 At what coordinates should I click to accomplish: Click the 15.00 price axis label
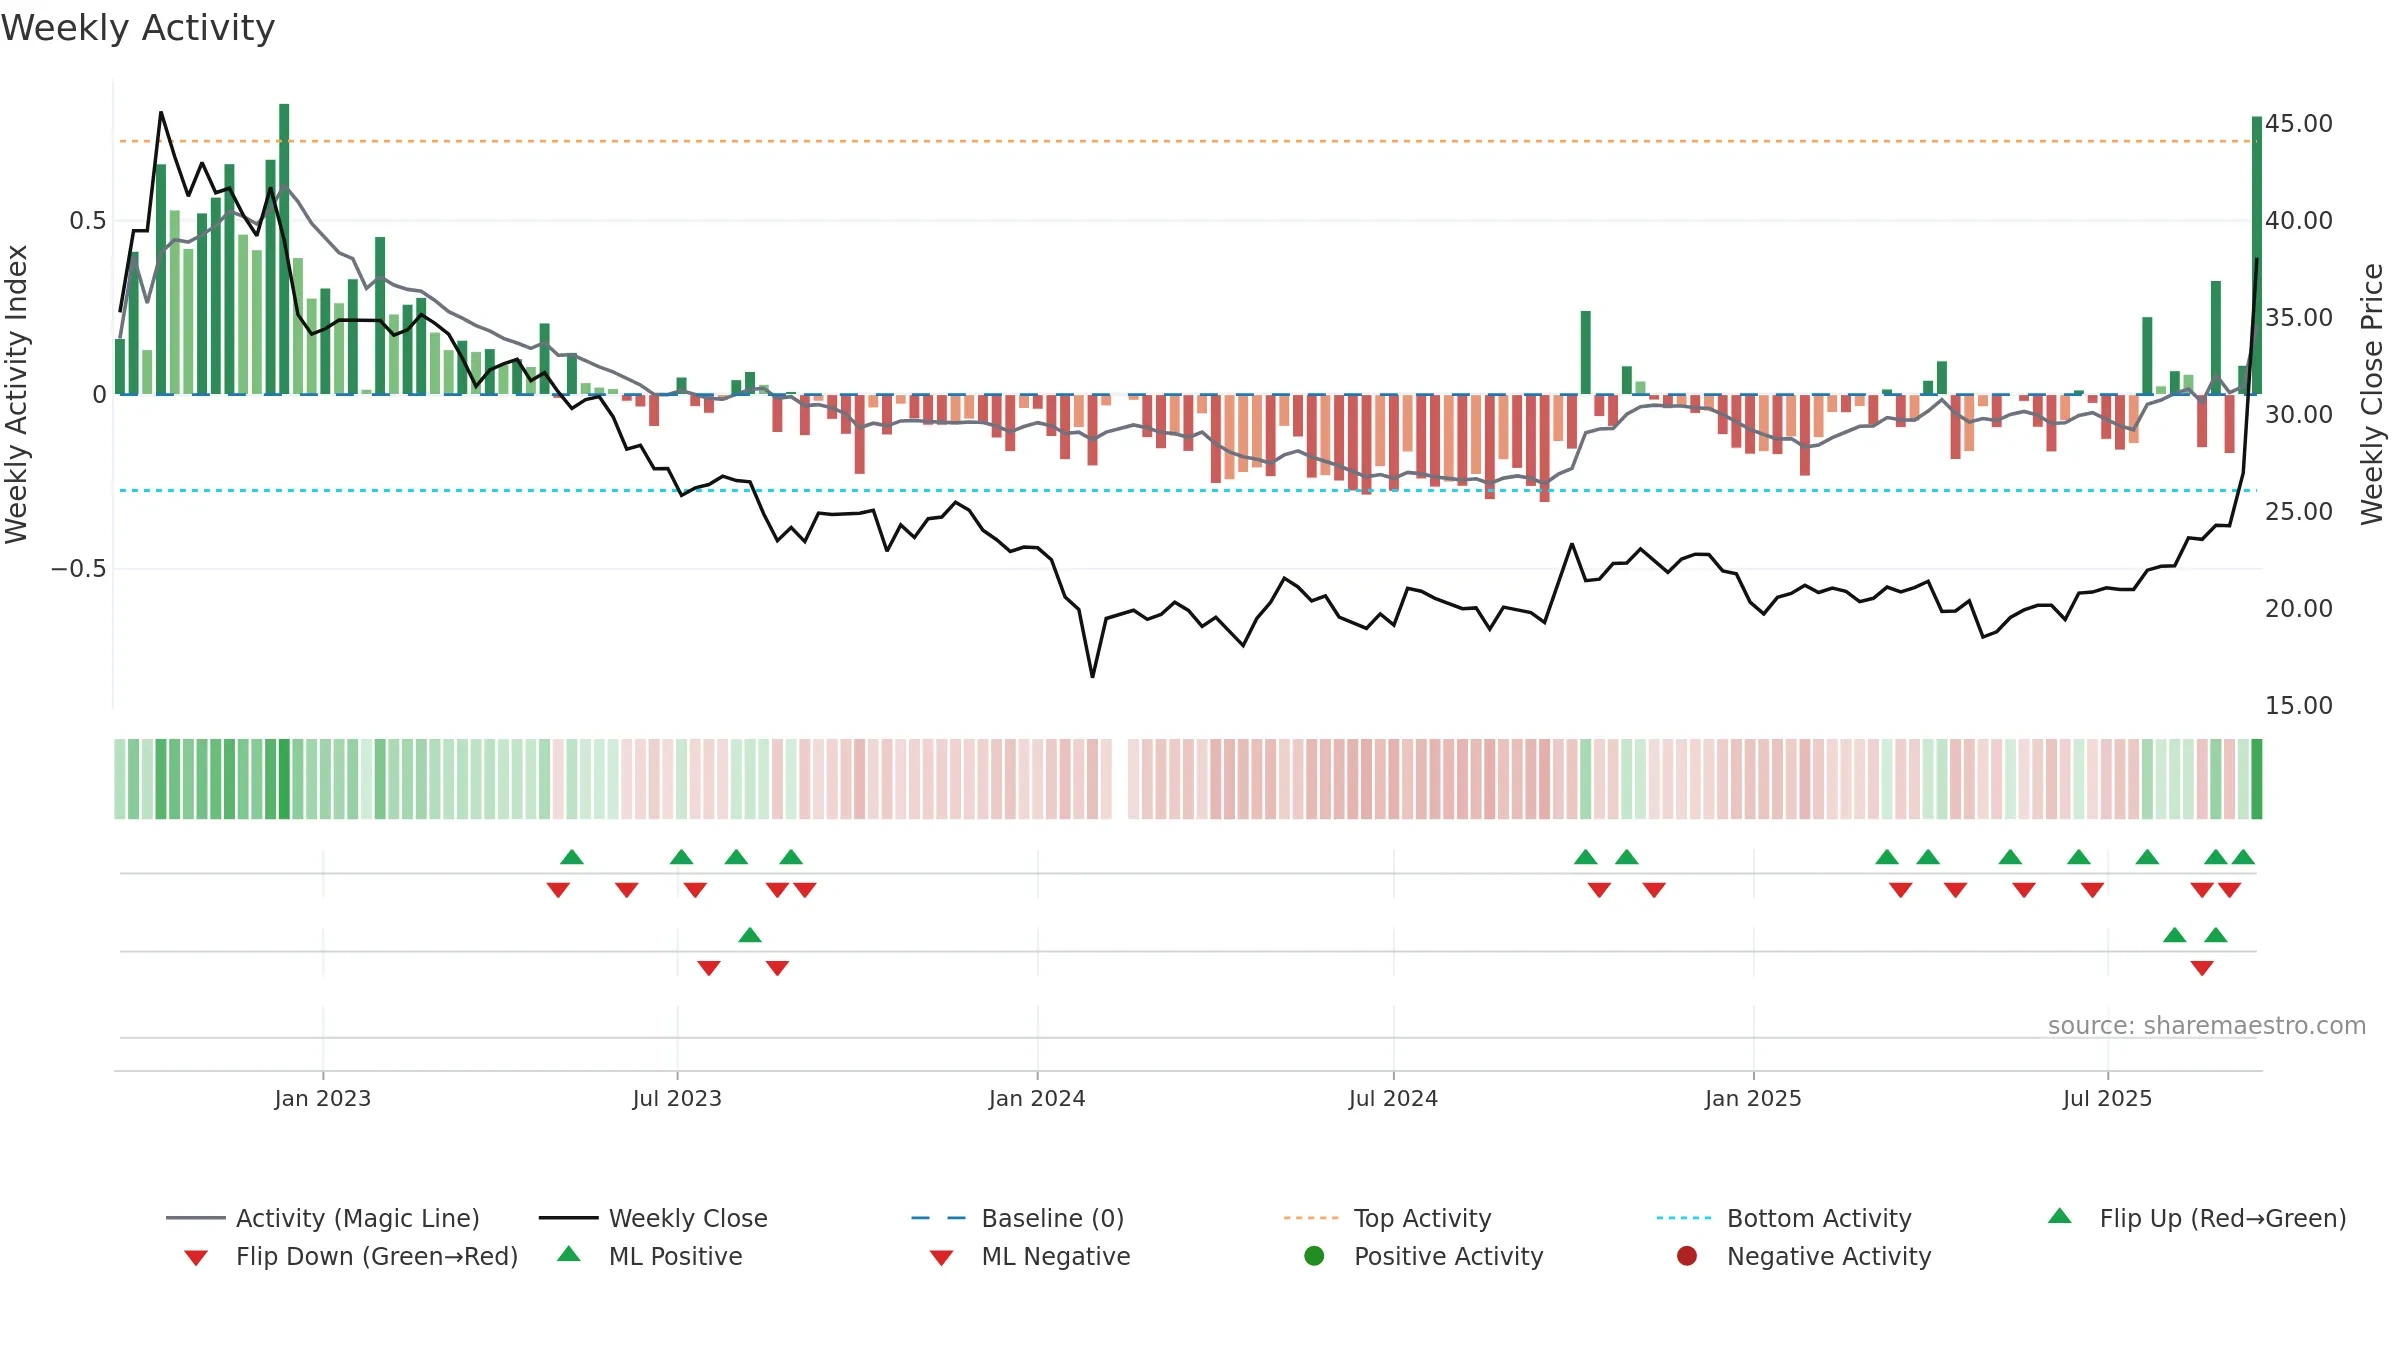[x=2299, y=705]
